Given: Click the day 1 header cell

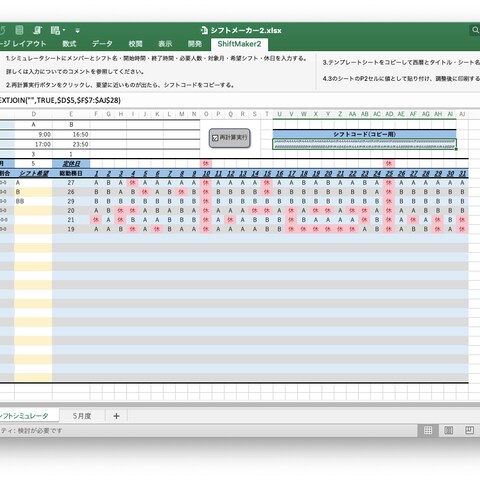Looking at the screenshot, I should click(96, 173).
